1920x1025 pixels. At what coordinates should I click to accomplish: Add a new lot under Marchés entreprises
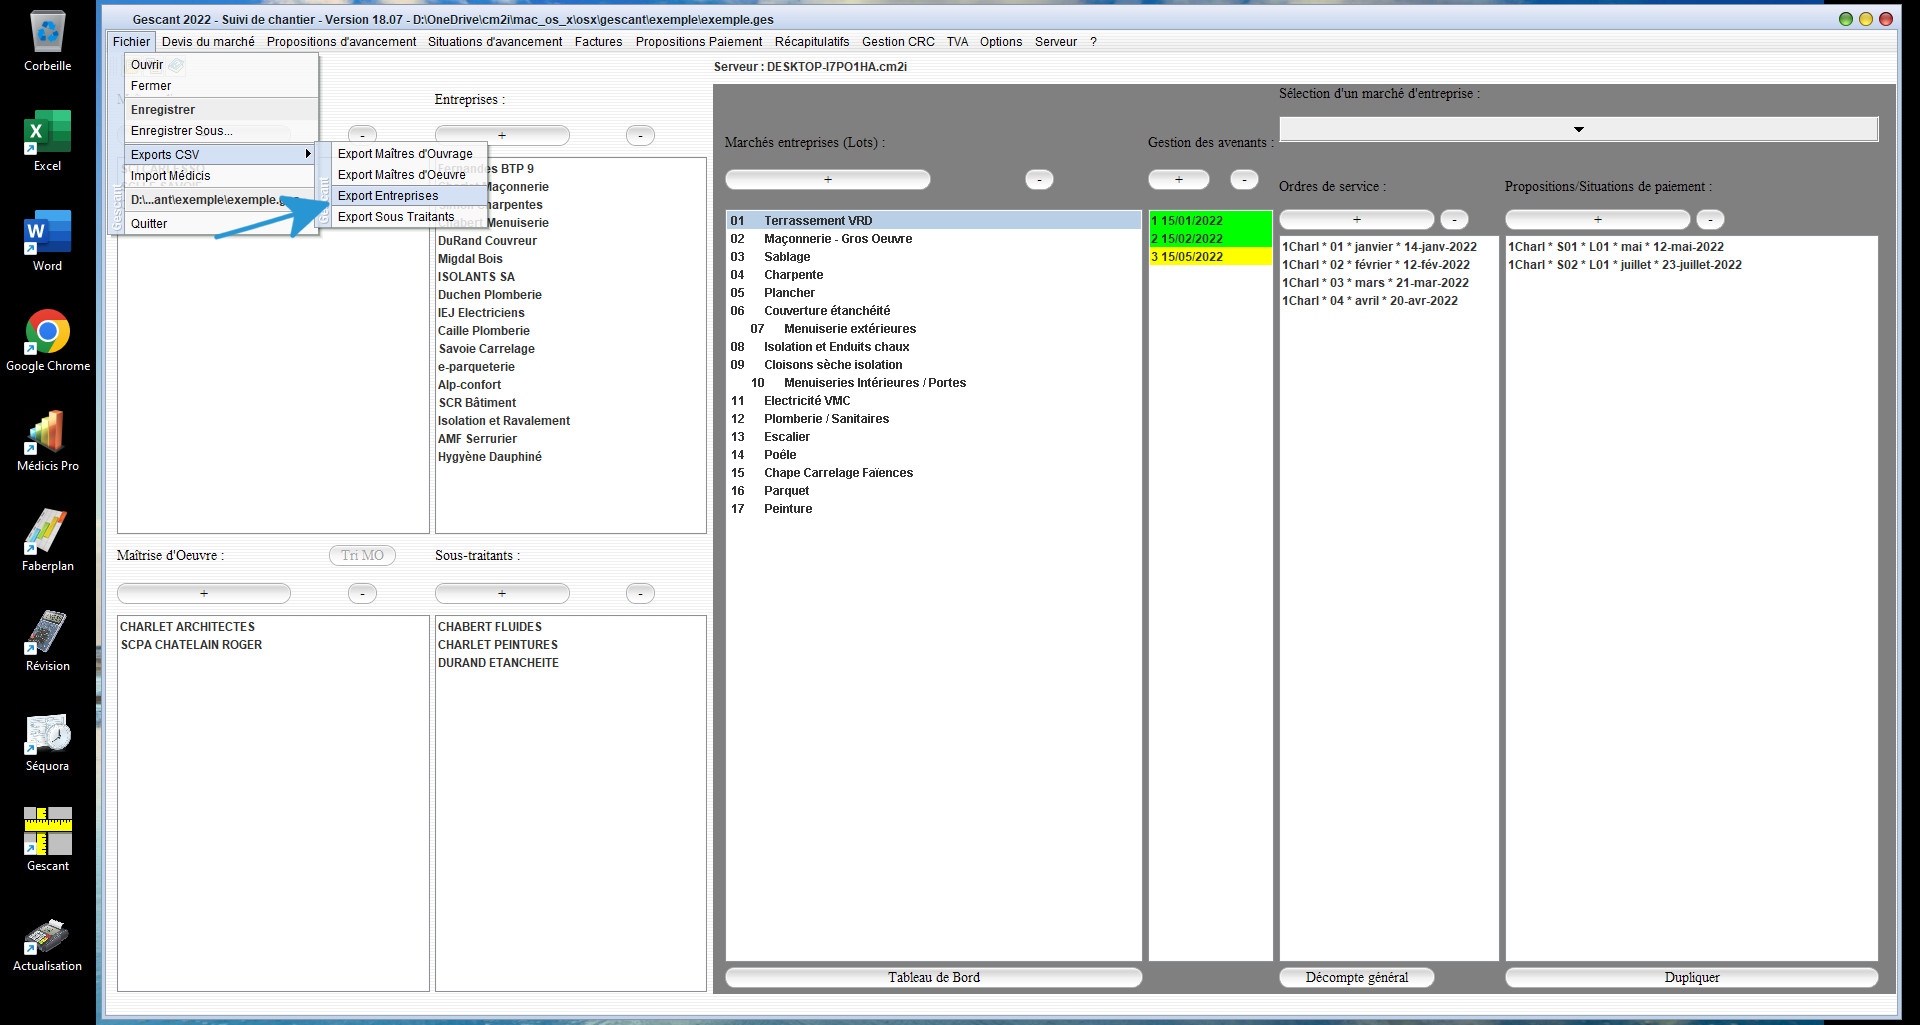tap(827, 180)
